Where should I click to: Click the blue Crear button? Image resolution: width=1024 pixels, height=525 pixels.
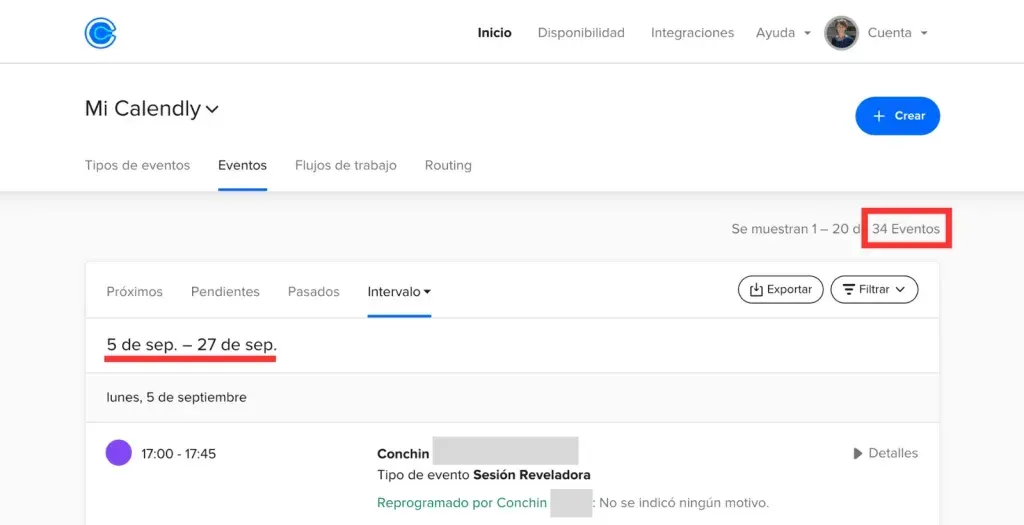pyautogui.click(x=897, y=116)
